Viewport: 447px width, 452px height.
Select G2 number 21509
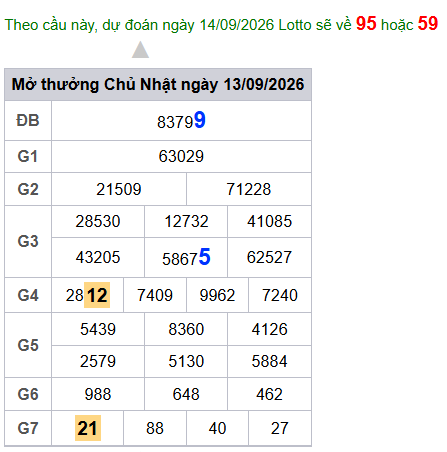tap(119, 189)
